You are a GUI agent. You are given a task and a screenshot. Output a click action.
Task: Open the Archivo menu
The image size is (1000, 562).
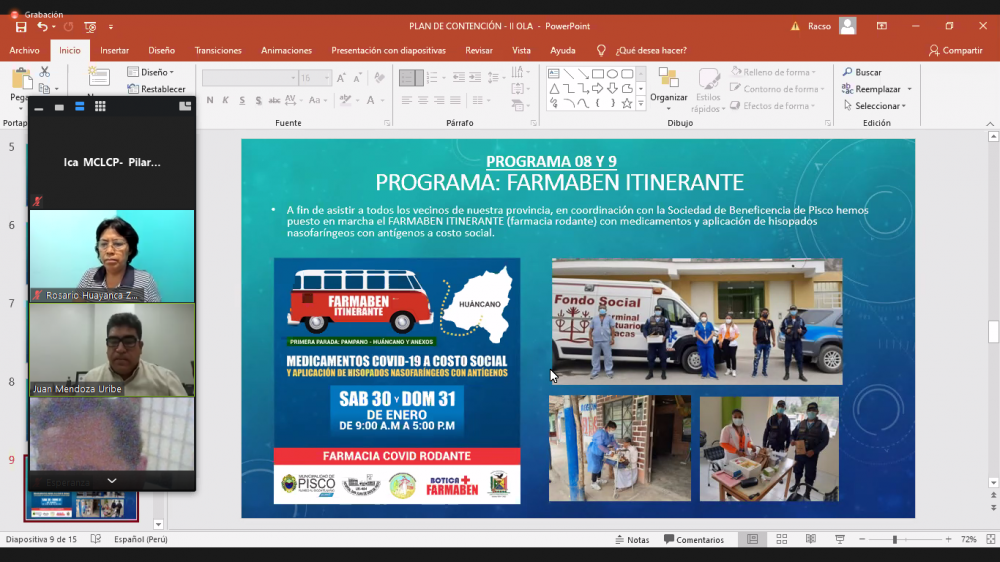coord(24,50)
